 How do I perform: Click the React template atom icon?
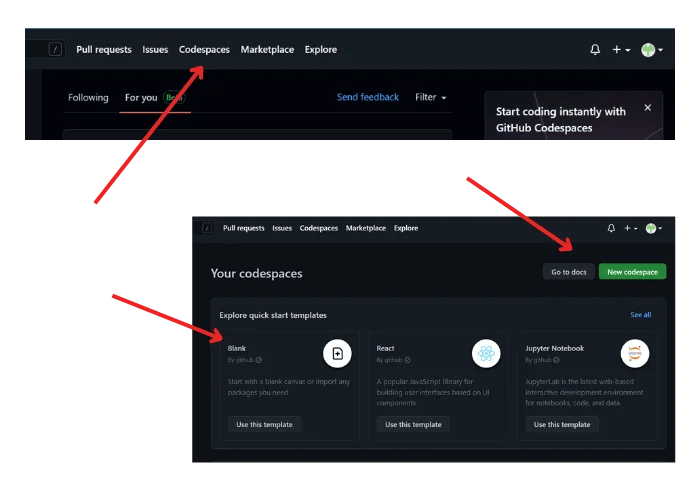tap(486, 354)
